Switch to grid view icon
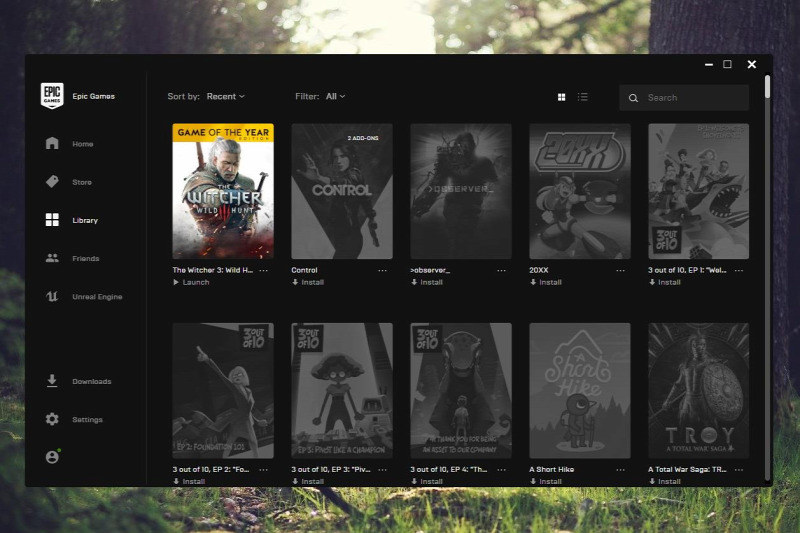The width and height of the screenshot is (800, 533). click(561, 97)
